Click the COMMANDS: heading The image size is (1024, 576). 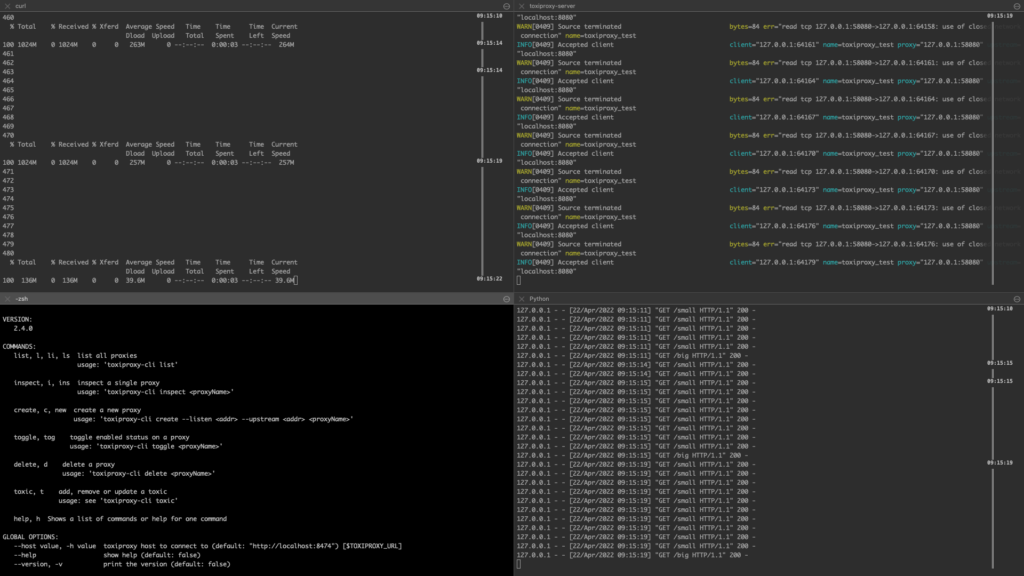tap(19, 347)
